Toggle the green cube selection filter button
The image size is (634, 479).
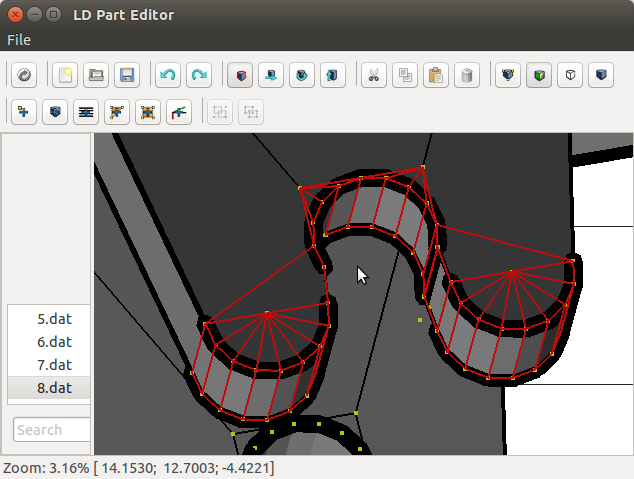click(539, 75)
